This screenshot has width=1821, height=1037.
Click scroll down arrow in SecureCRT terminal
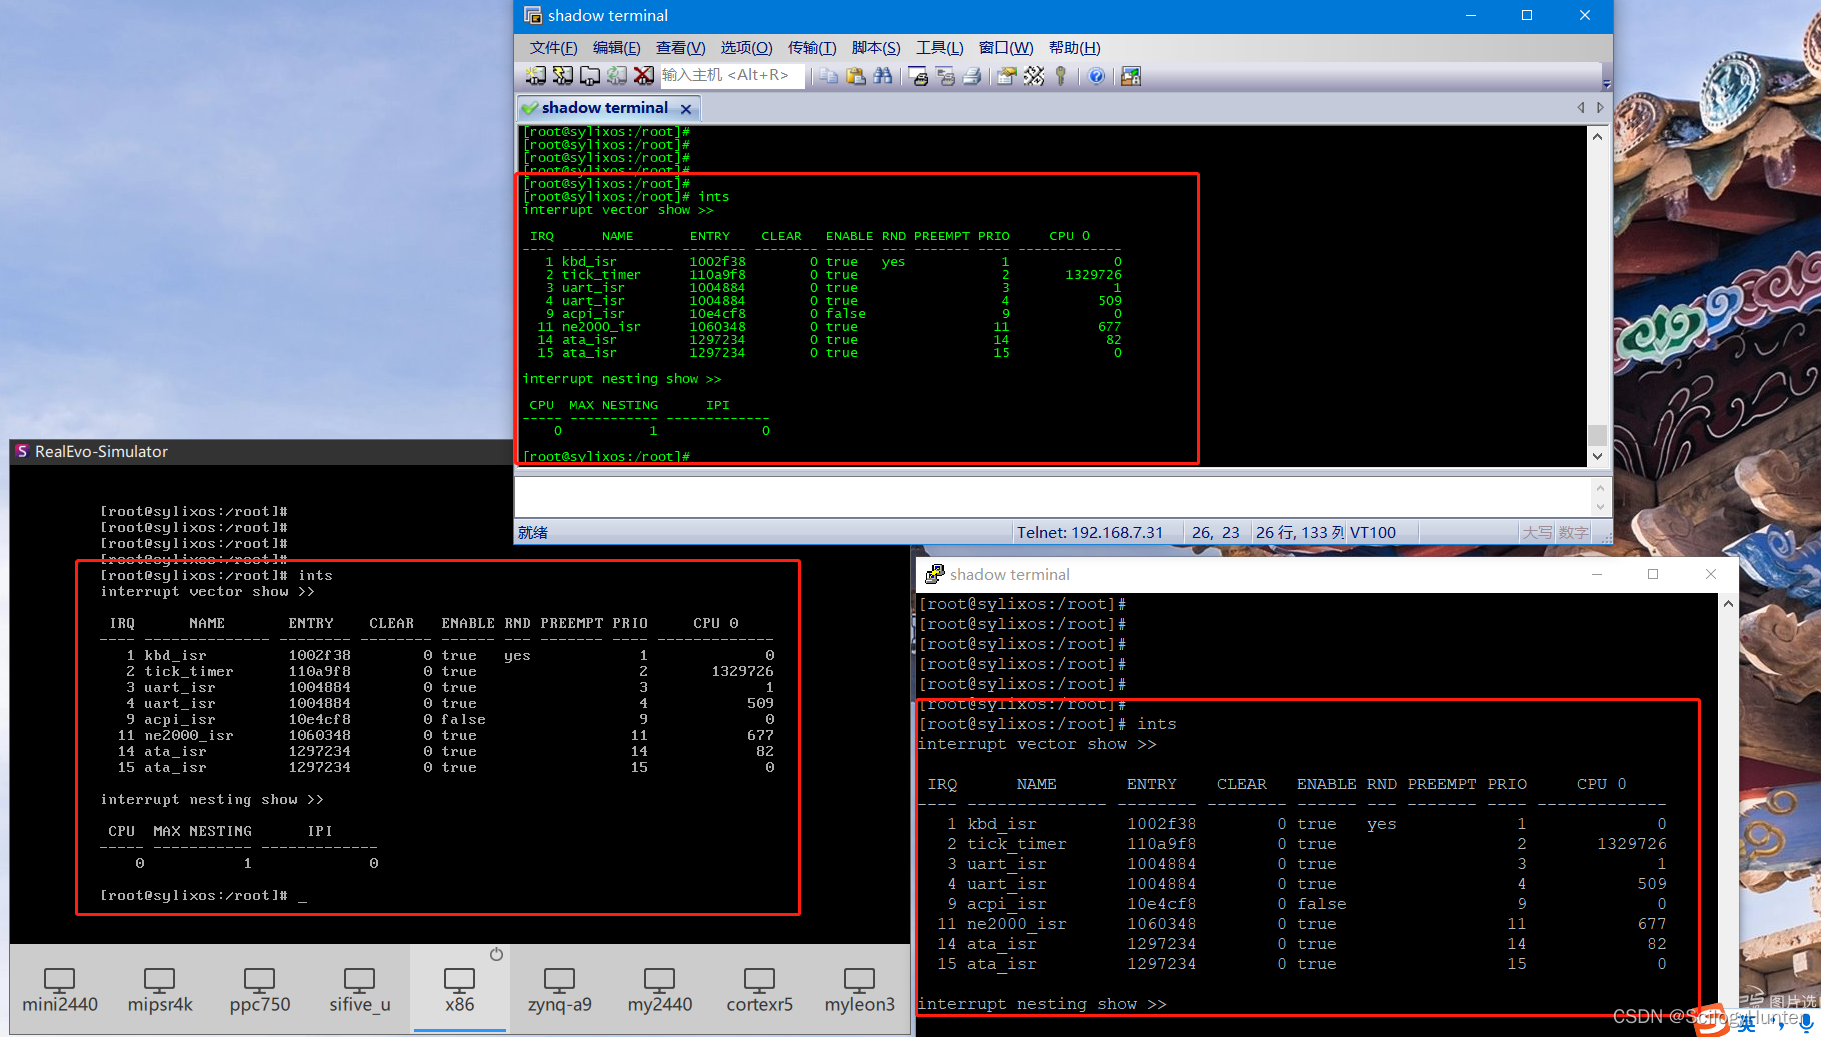click(1597, 456)
